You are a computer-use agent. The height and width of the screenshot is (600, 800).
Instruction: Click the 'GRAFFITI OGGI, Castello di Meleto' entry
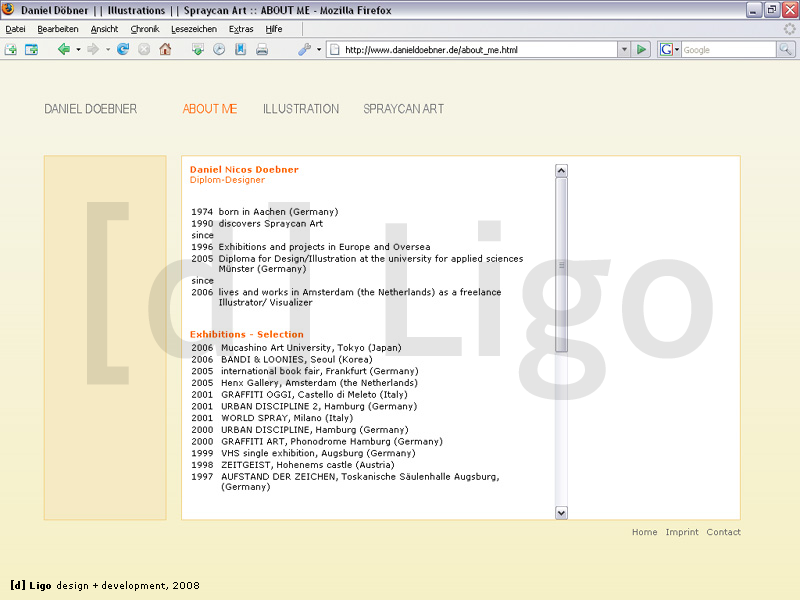[x=314, y=394]
